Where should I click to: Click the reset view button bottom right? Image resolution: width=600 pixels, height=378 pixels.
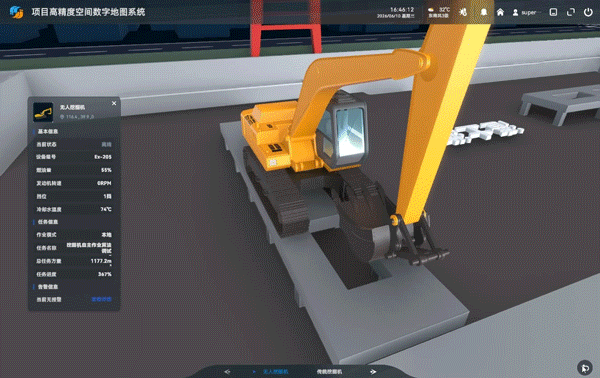pos(585,368)
